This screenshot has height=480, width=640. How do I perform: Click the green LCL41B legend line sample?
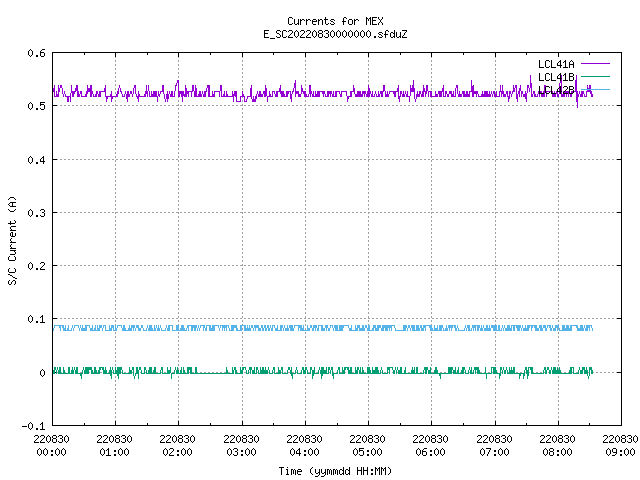click(595, 76)
